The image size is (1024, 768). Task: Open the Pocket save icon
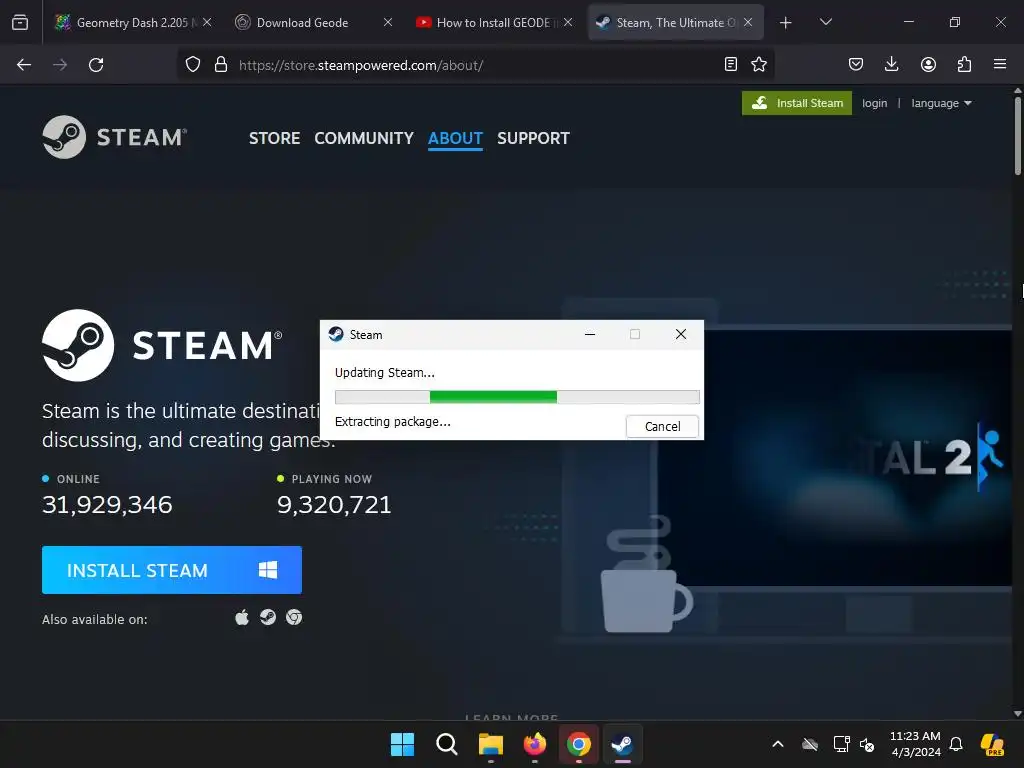coord(856,64)
